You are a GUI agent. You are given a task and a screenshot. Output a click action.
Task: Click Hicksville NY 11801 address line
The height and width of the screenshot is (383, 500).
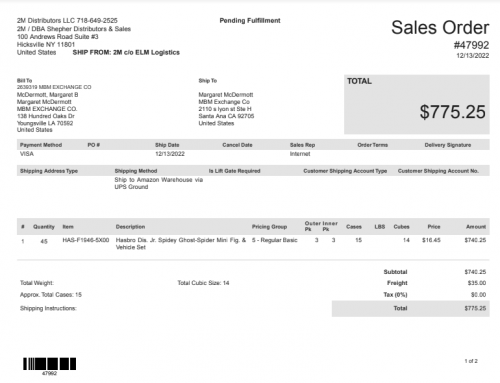(x=46, y=44)
